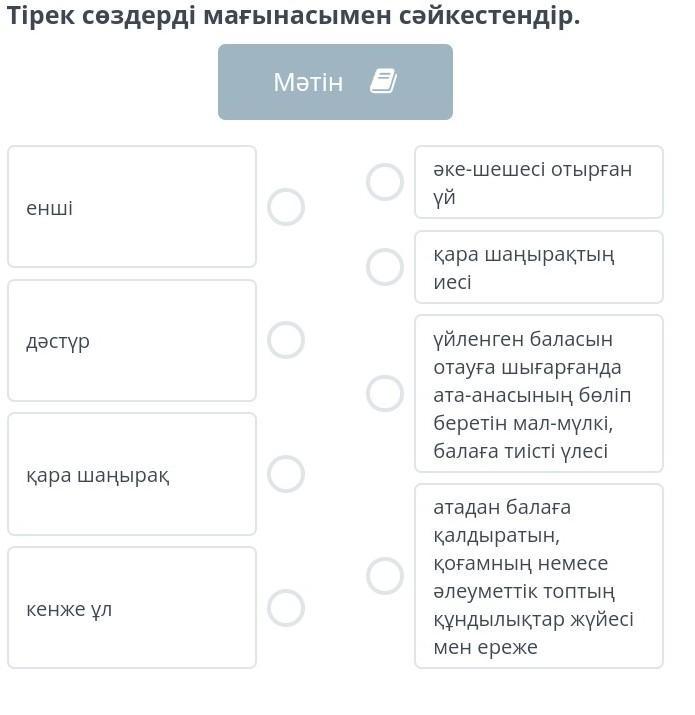Image resolution: width=695 pixels, height=715 pixels.
Task: Click the енші word card
Action: (132, 207)
